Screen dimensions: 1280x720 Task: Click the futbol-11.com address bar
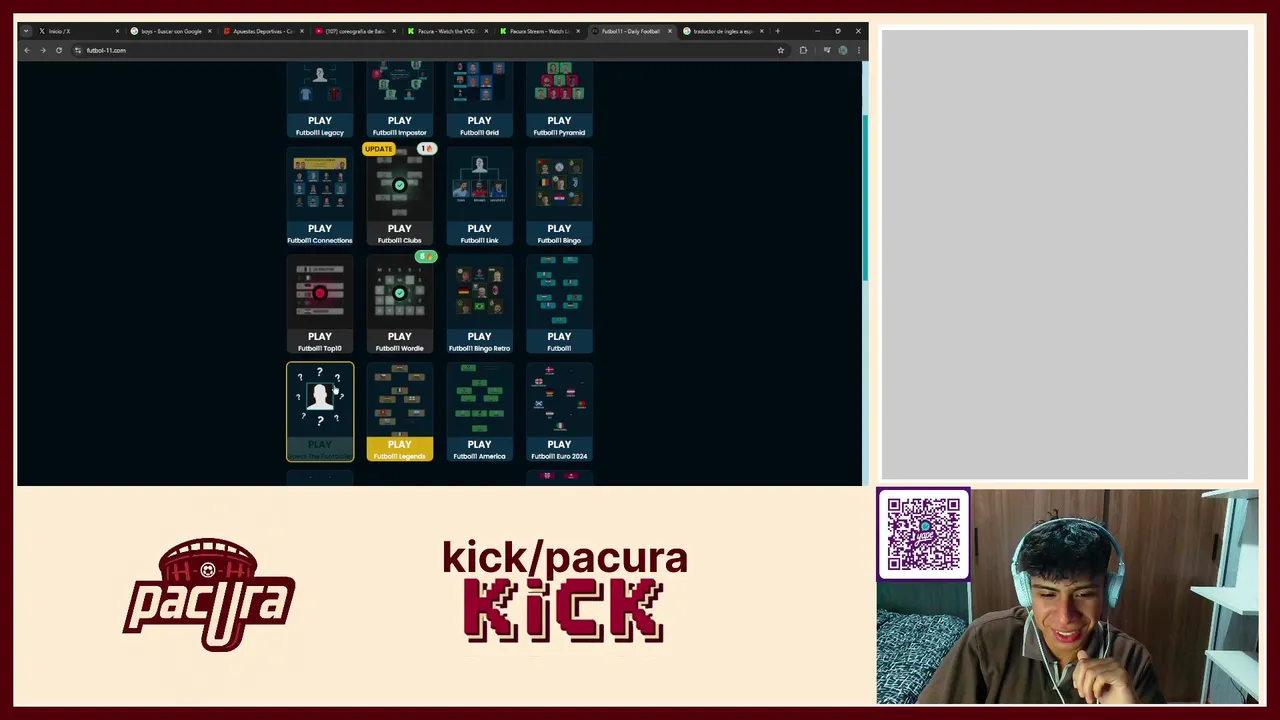[430, 50]
